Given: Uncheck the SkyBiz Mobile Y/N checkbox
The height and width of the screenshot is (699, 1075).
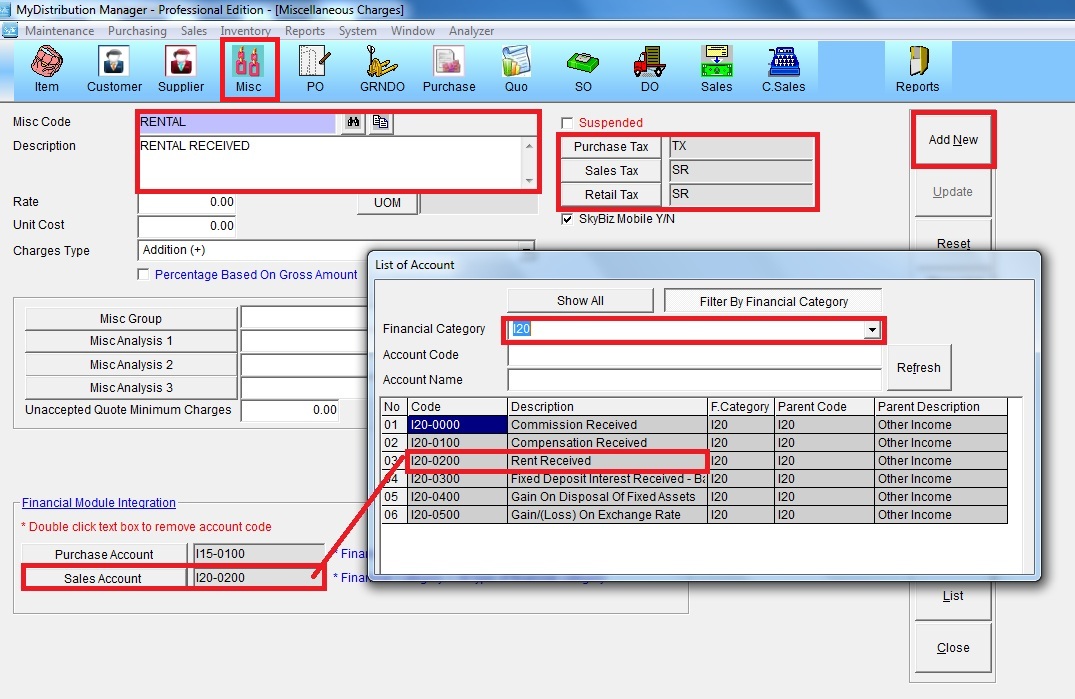Looking at the screenshot, I should click(x=568, y=219).
